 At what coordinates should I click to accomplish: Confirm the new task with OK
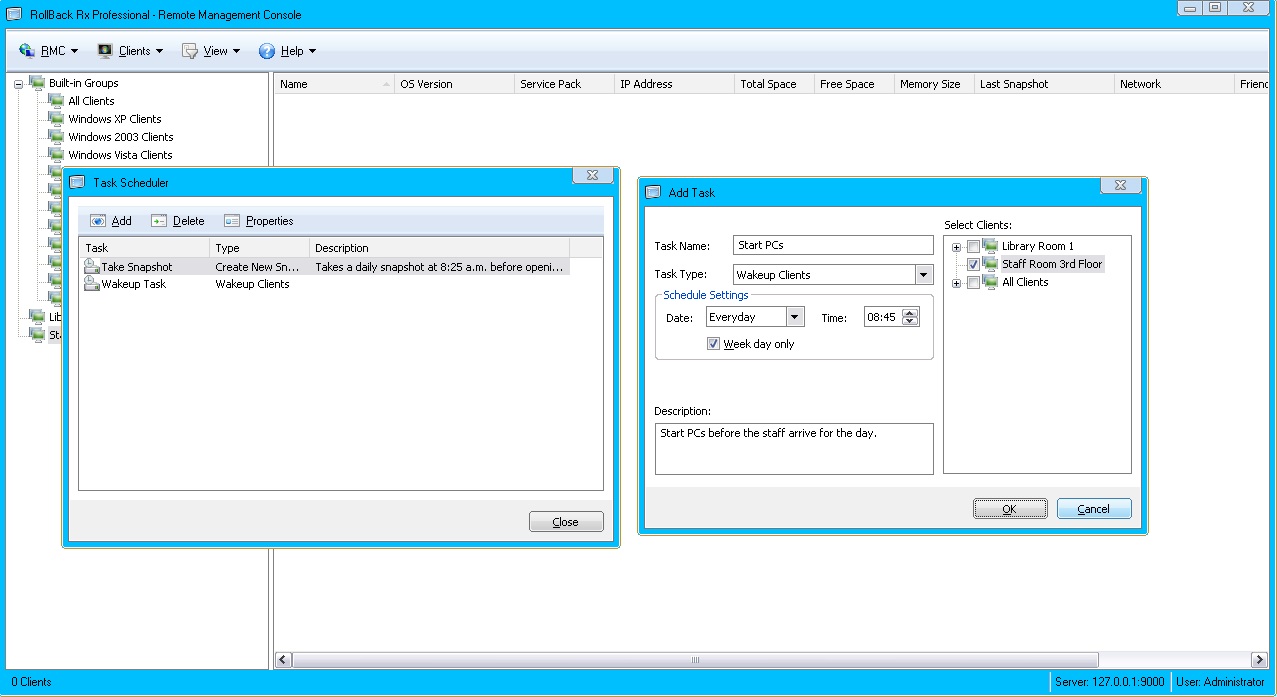click(x=1010, y=509)
